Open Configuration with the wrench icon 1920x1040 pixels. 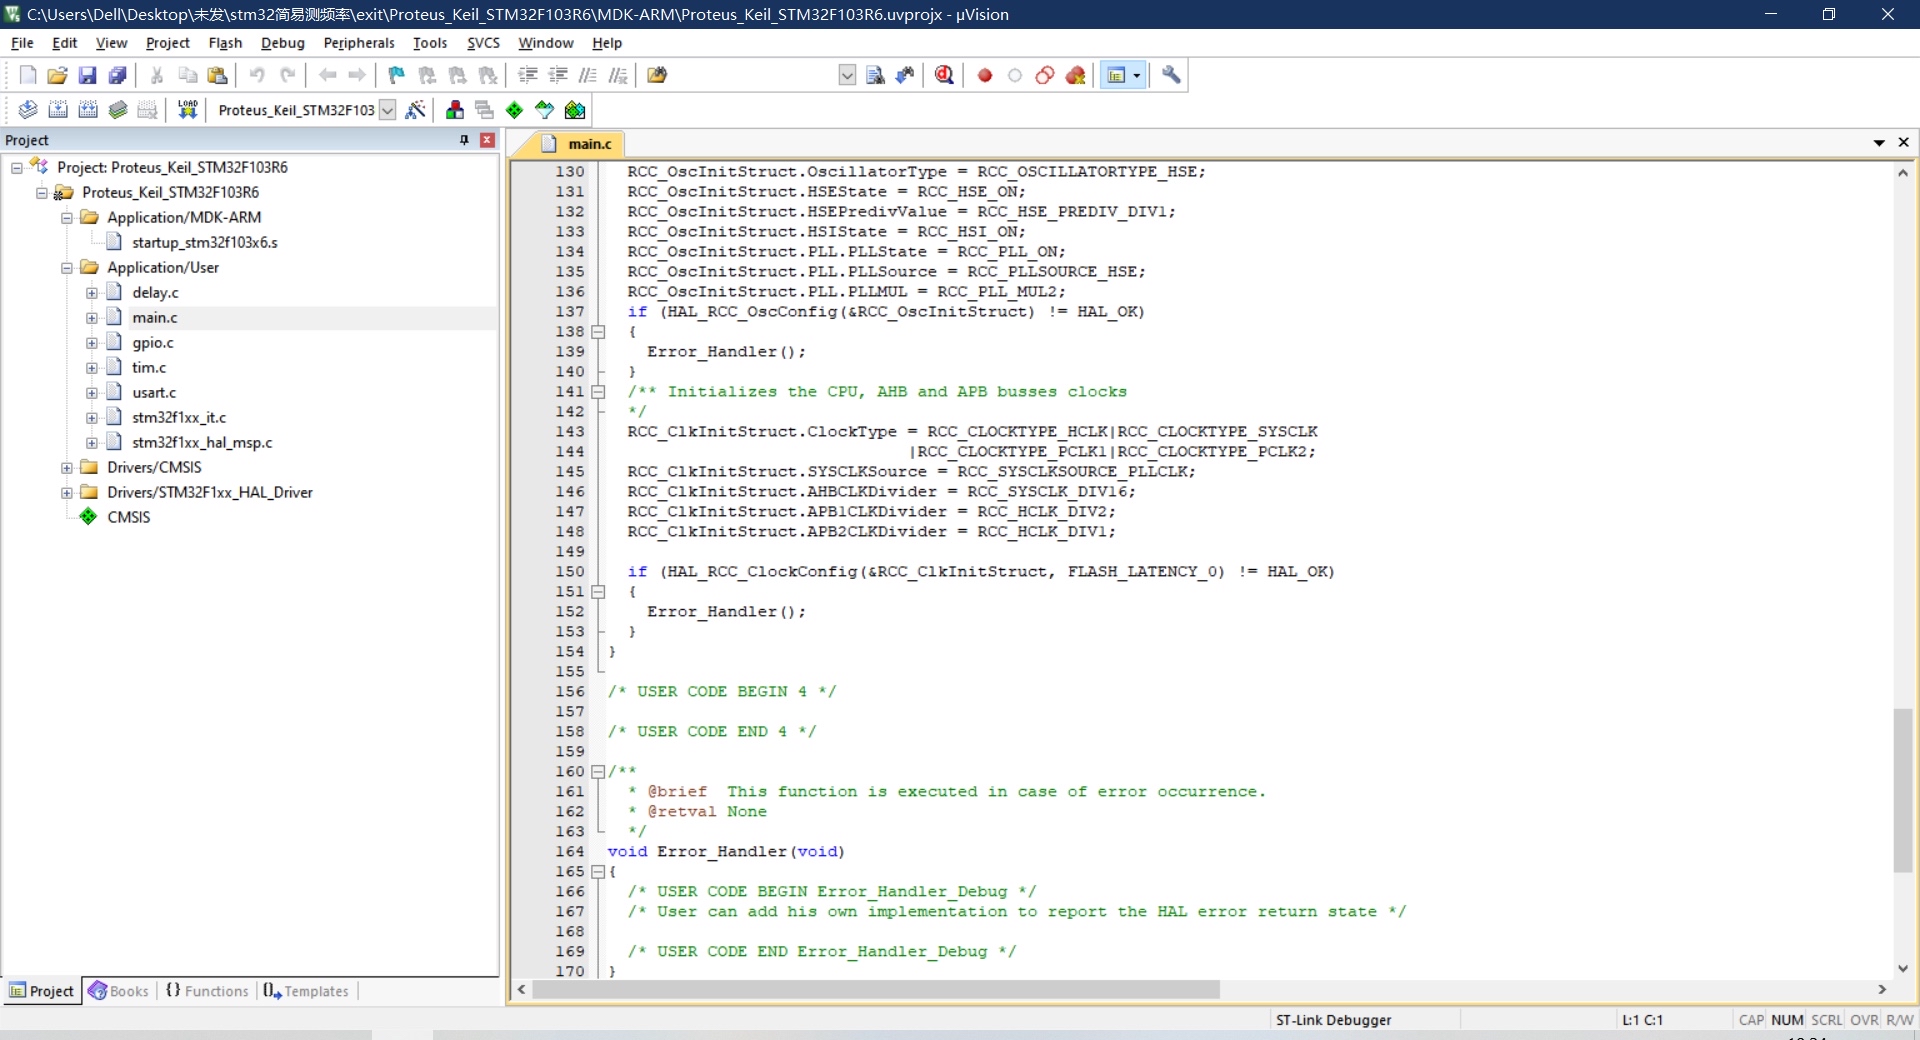click(x=1171, y=75)
